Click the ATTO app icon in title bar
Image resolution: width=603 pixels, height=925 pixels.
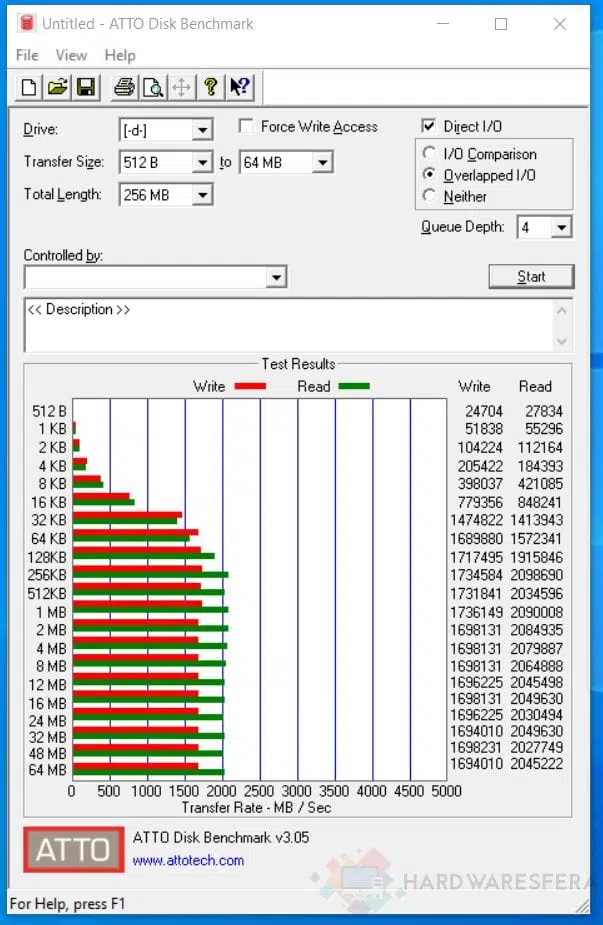(x=27, y=24)
